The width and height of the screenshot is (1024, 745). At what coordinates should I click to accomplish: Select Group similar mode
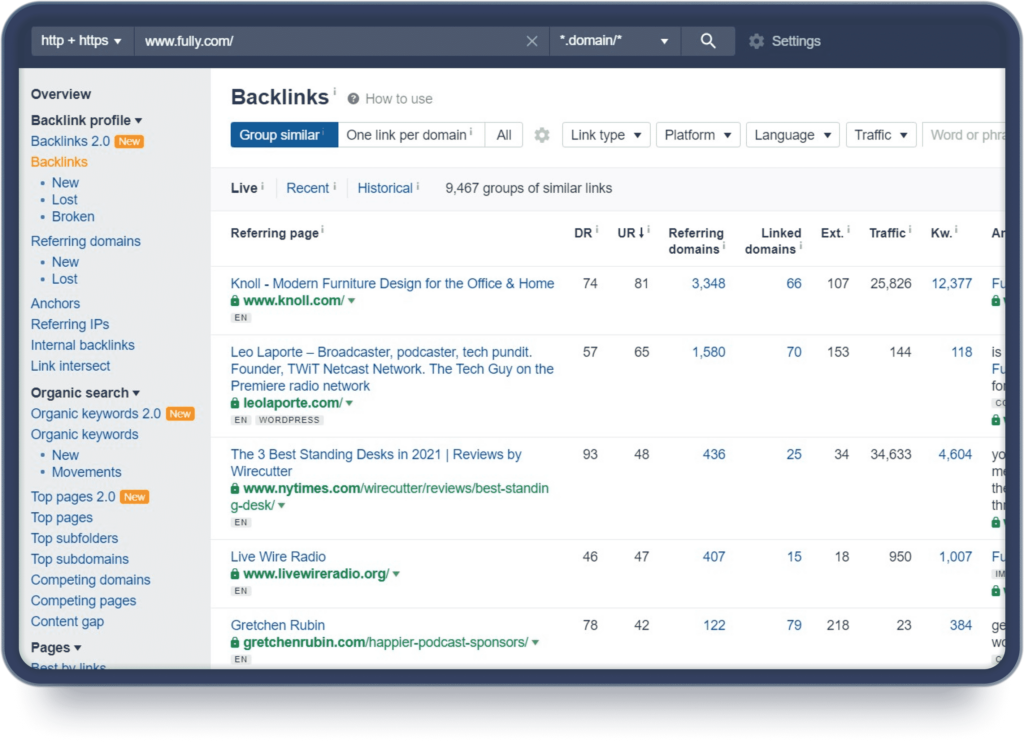(x=284, y=135)
